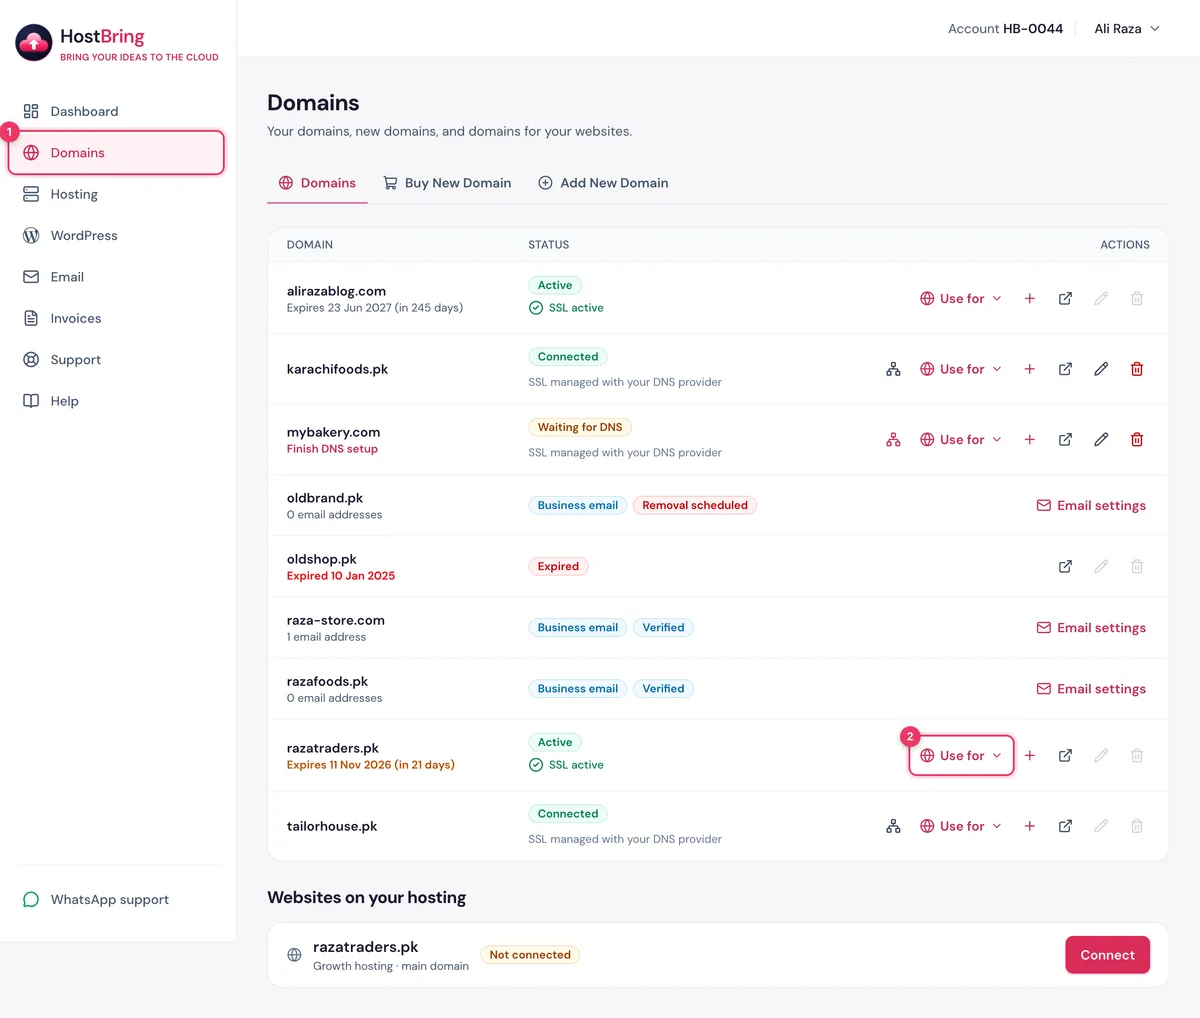Expand Use for dropdown on karachifoods.pk
Image resolution: width=1200 pixels, height=1018 pixels.
point(961,369)
